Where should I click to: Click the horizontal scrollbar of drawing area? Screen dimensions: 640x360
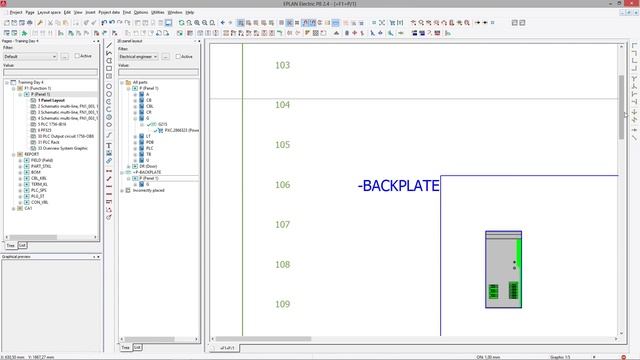[x=263, y=339]
